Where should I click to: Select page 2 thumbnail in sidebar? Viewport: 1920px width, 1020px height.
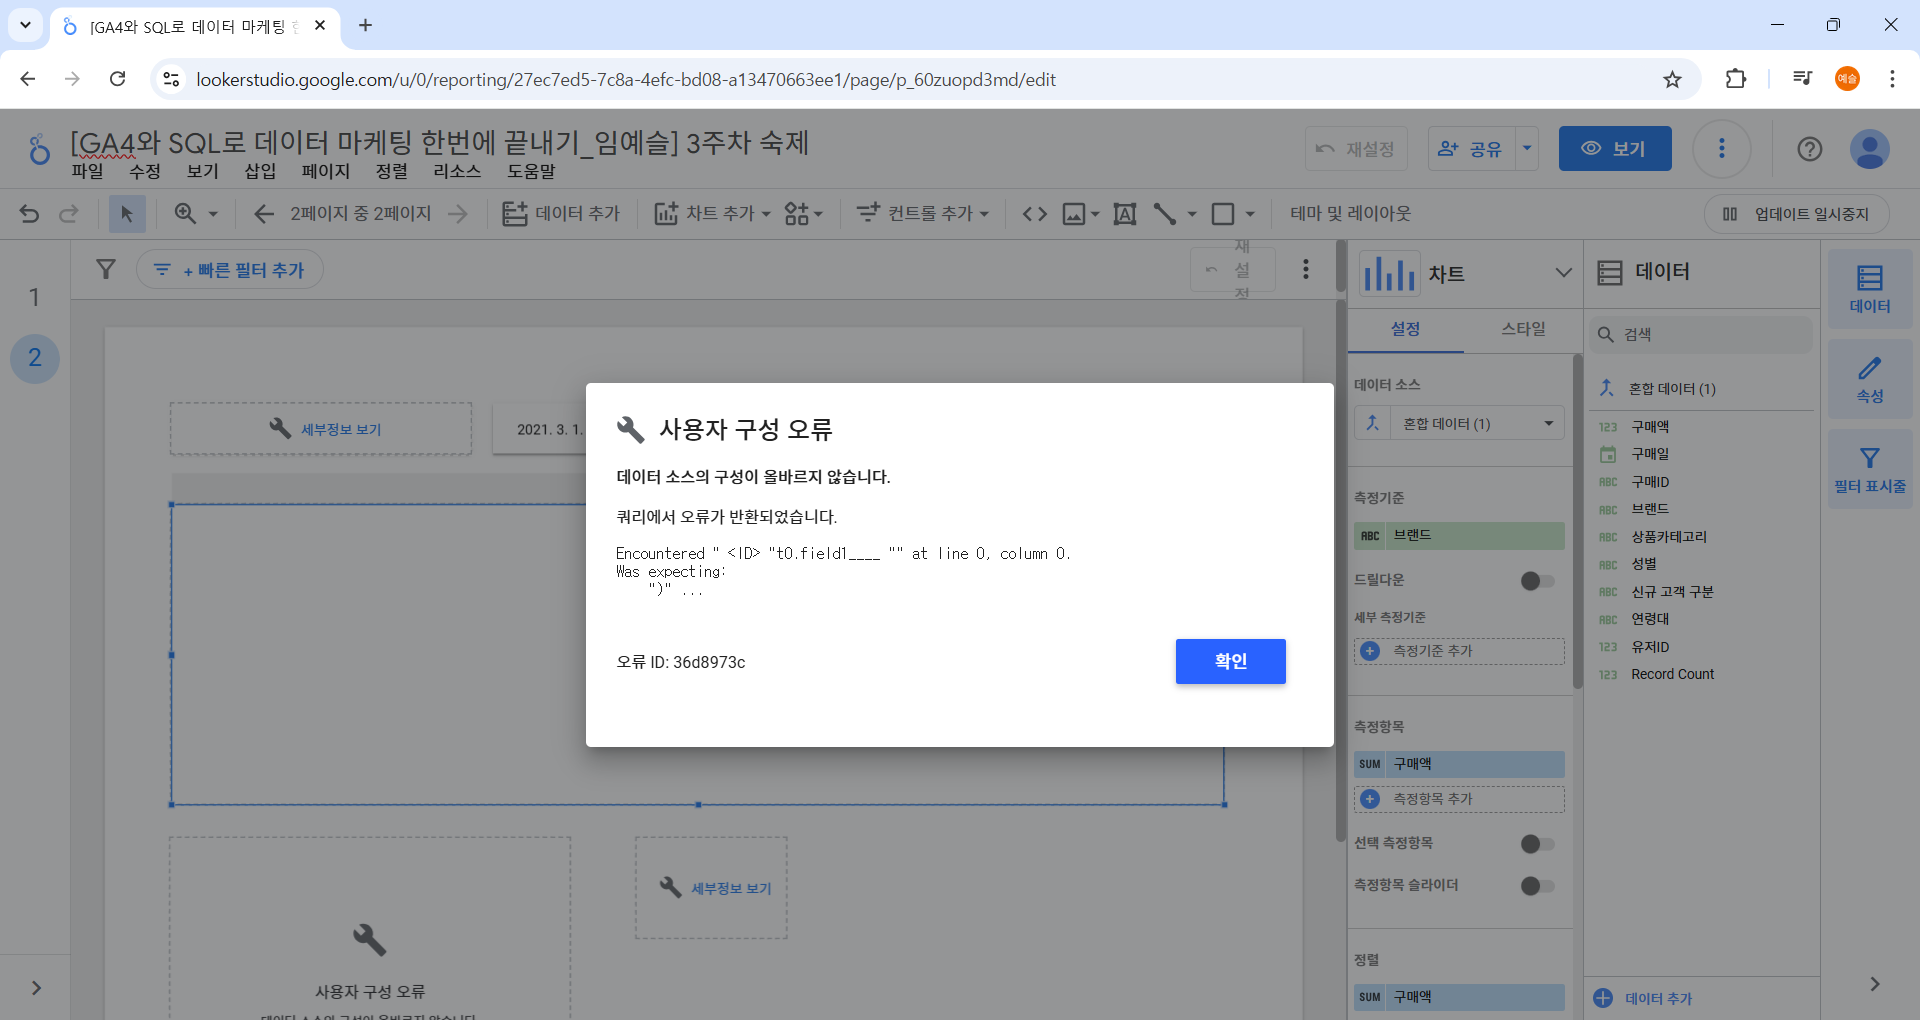(35, 358)
